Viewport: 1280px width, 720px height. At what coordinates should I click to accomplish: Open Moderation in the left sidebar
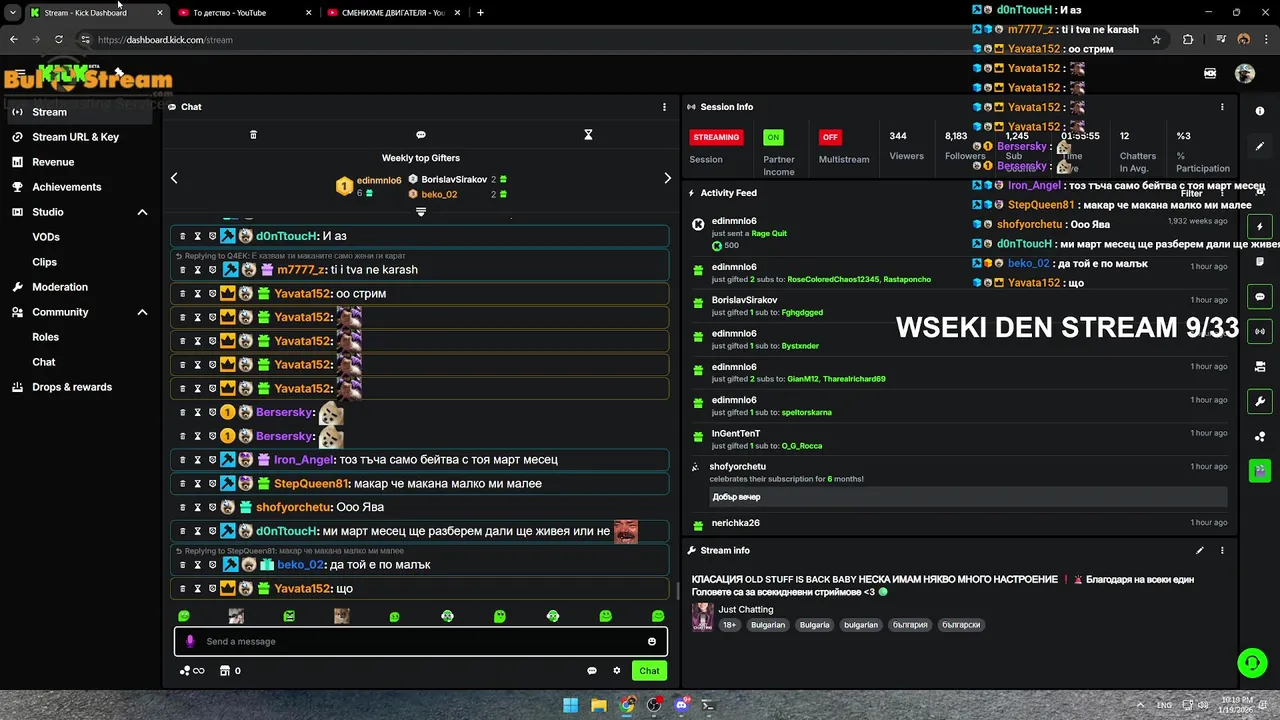(x=60, y=287)
